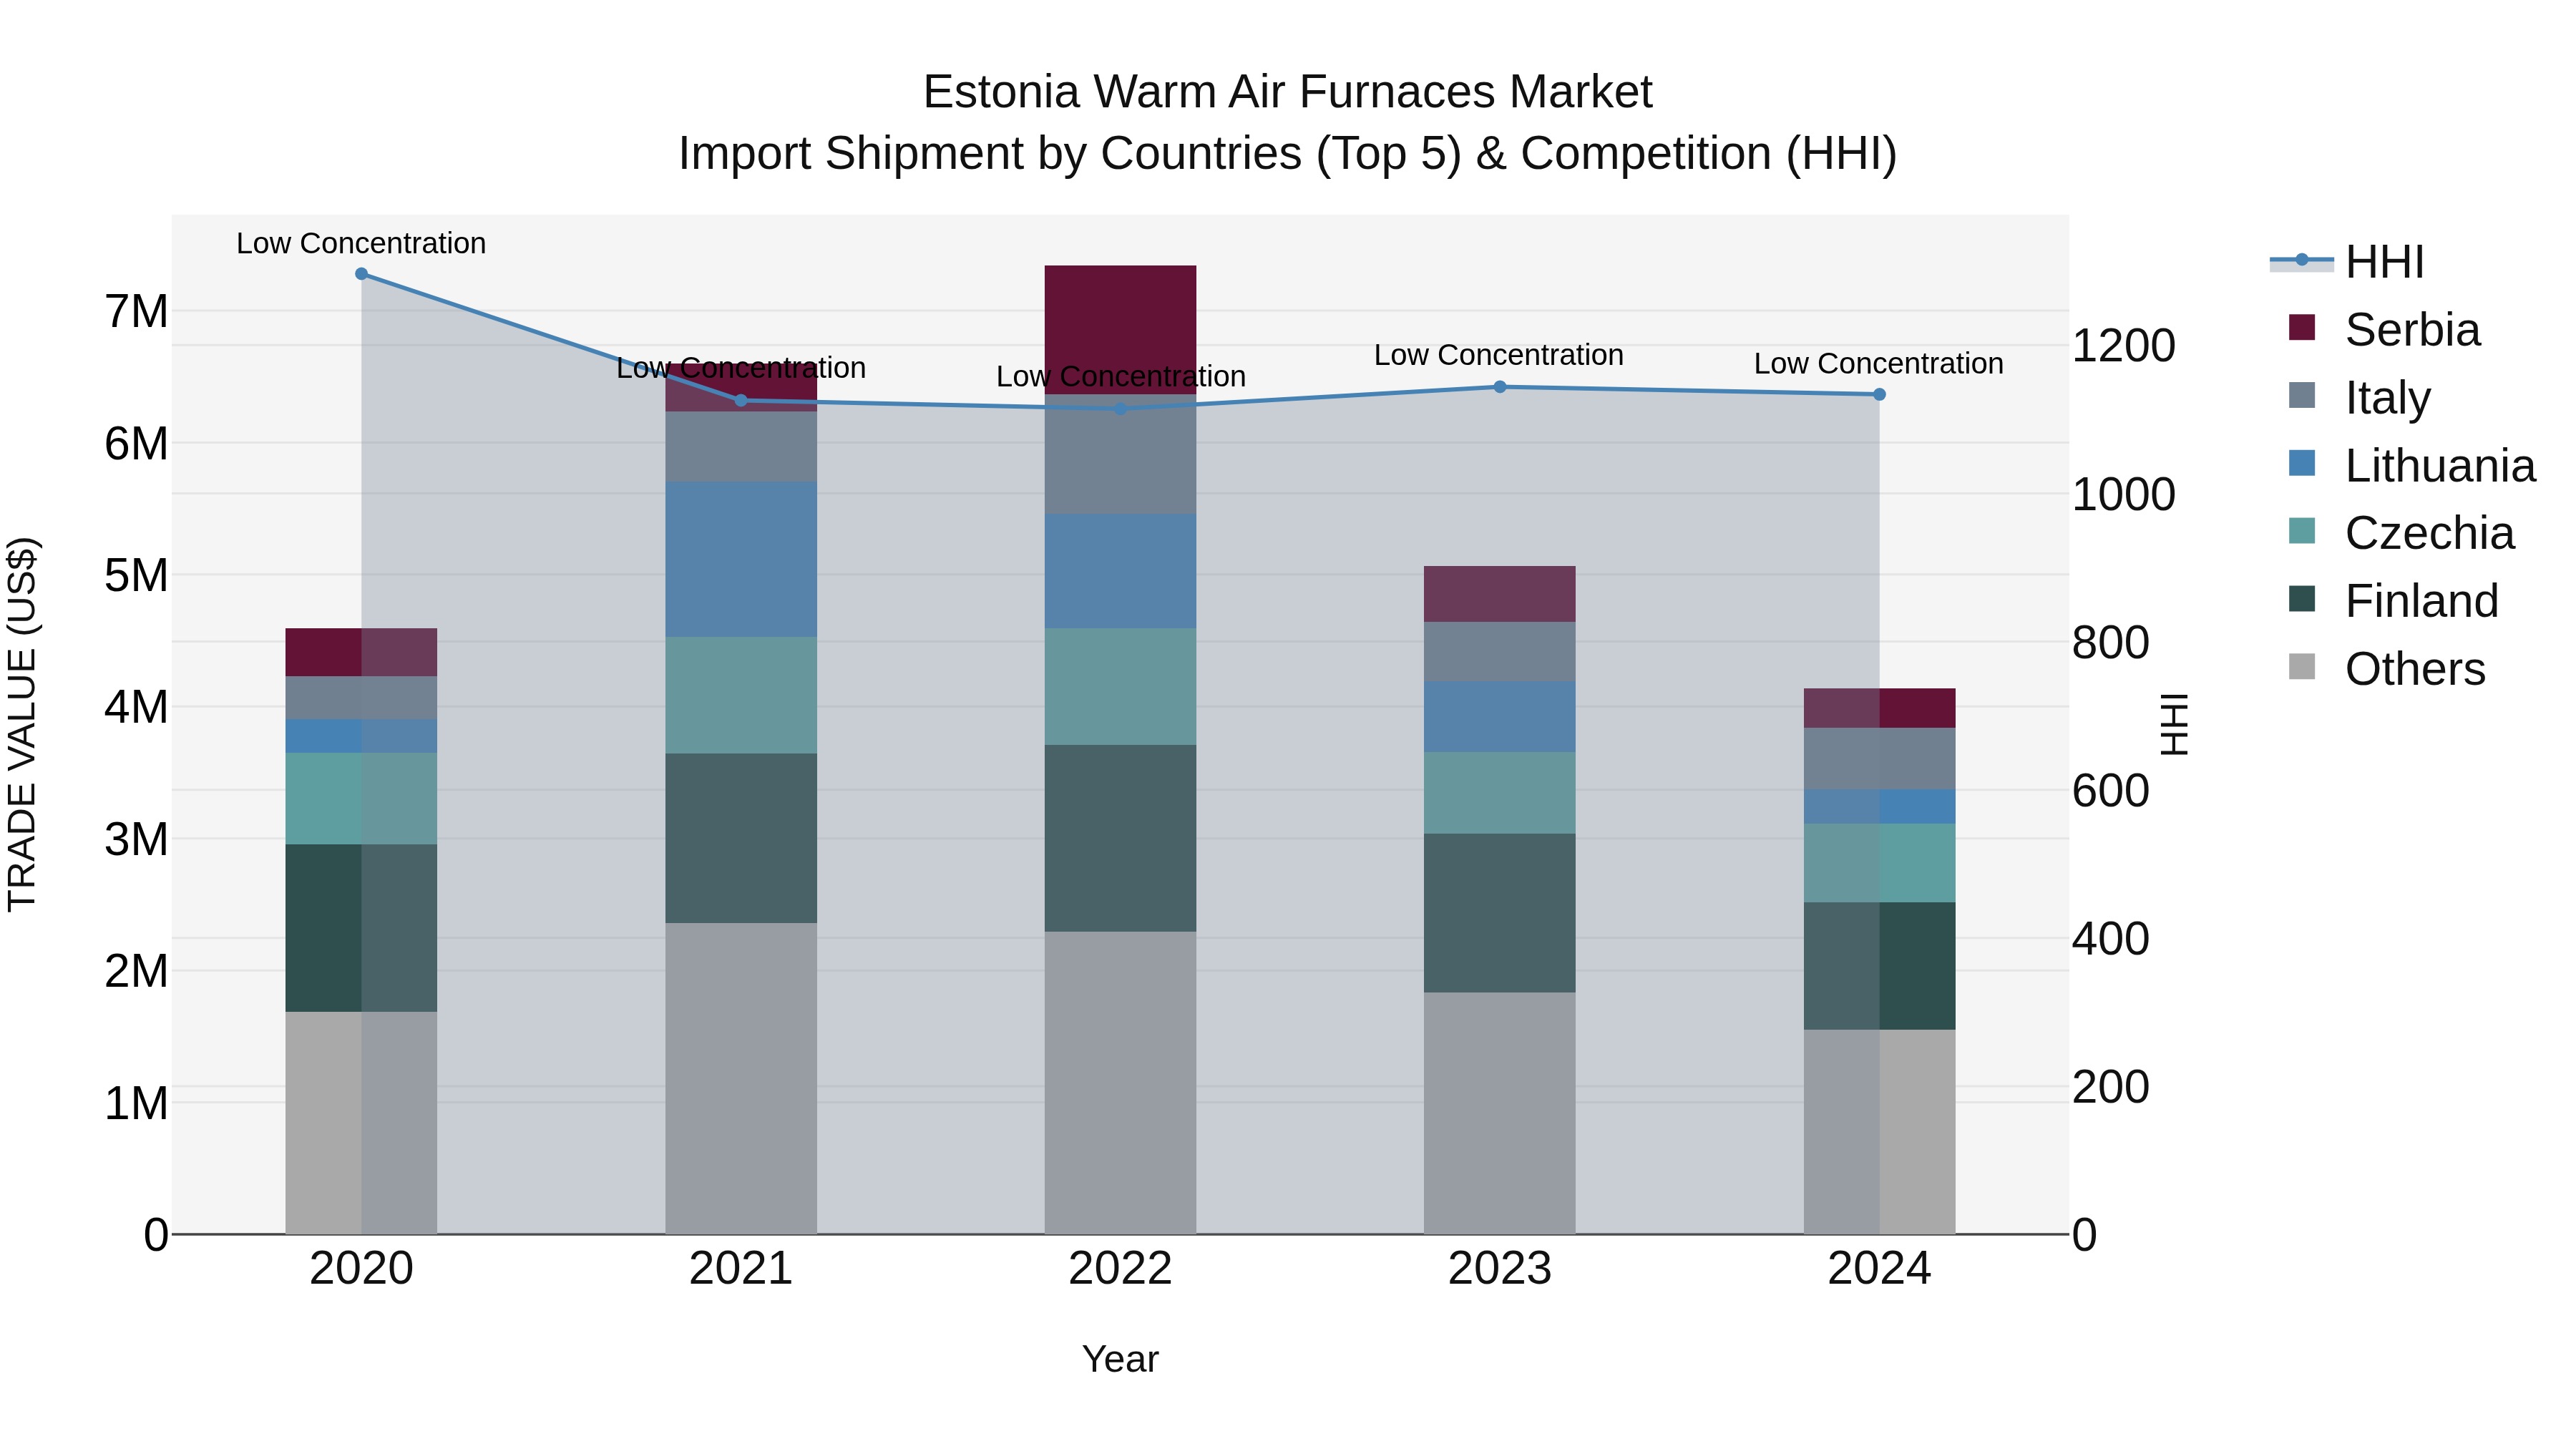Toggle the Lithuania legend entry
2576x1449 pixels.
coord(2412,466)
